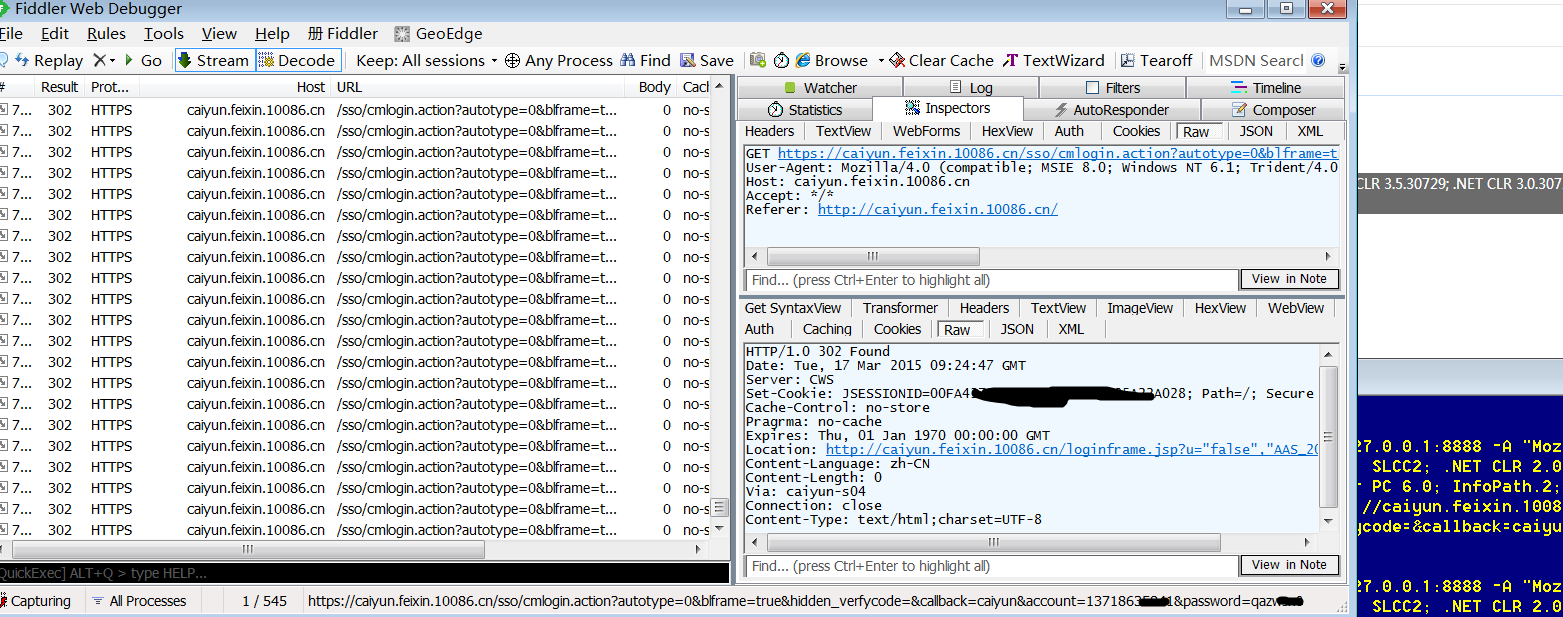Open the Edit menu
Screen dimensions: 1563x617
(x=55, y=34)
